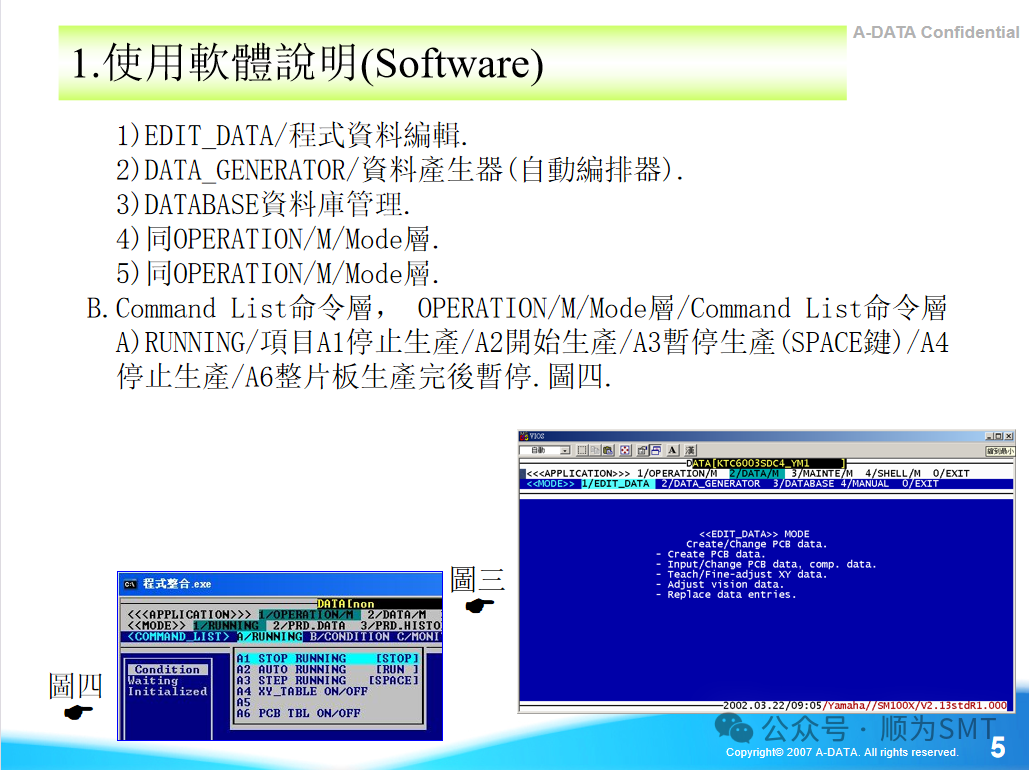Select 3/MAINTE/M in VIOS application row

pyautogui.click(x=822, y=473)
